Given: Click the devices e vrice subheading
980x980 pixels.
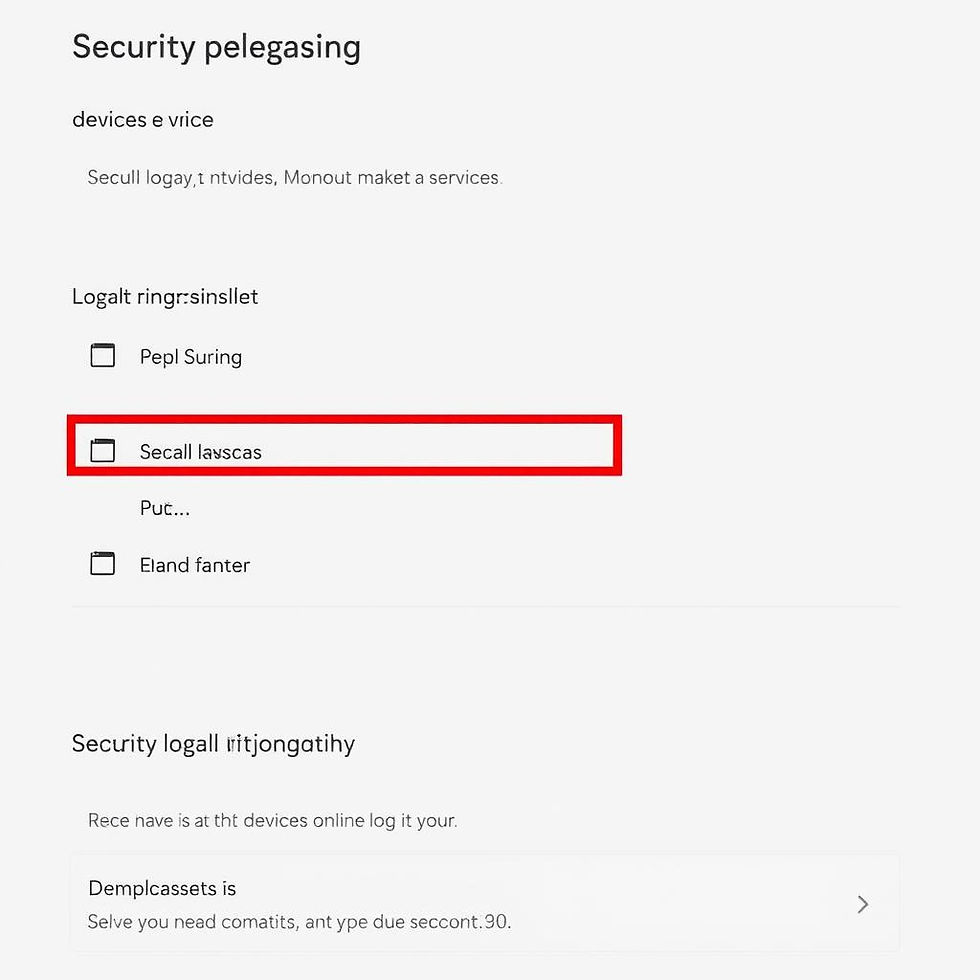Looking at the screenshot, I should click(143, 120).
